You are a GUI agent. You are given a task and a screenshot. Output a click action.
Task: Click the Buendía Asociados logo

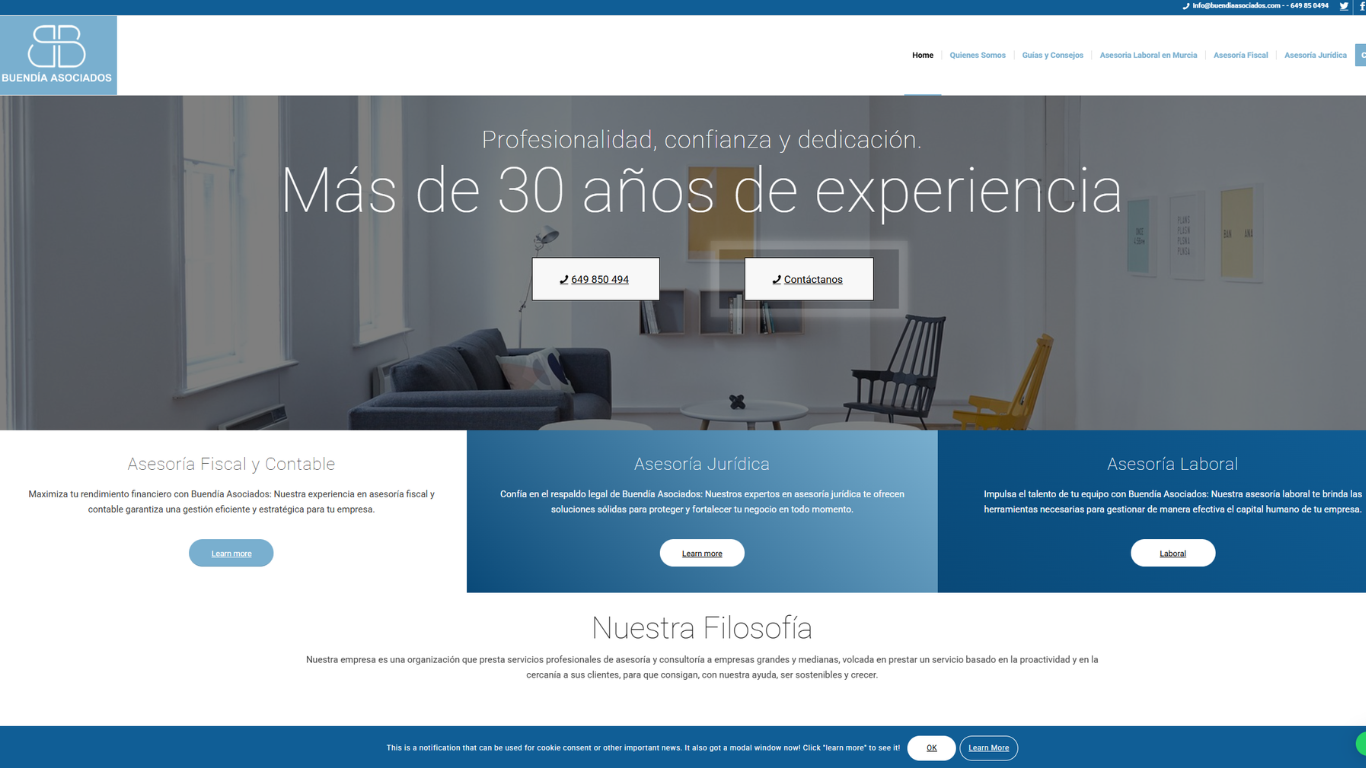(58, 55)
